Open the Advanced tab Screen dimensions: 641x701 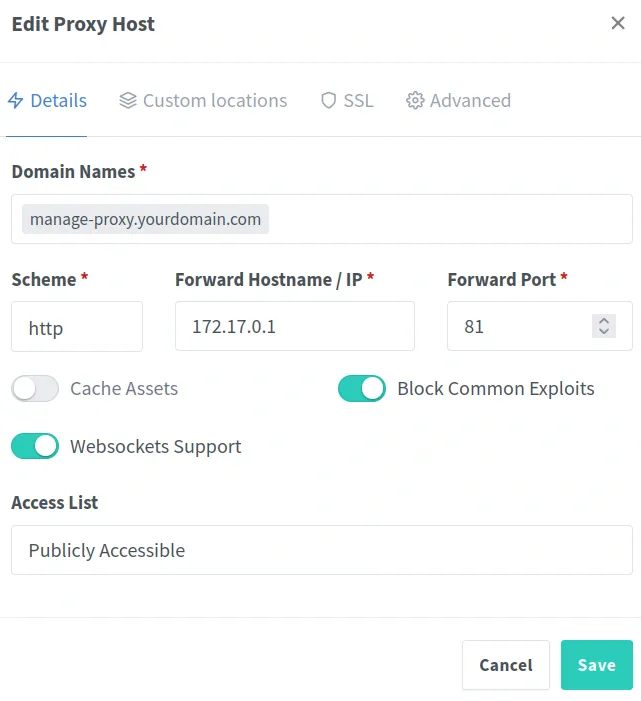pos(458,101)
